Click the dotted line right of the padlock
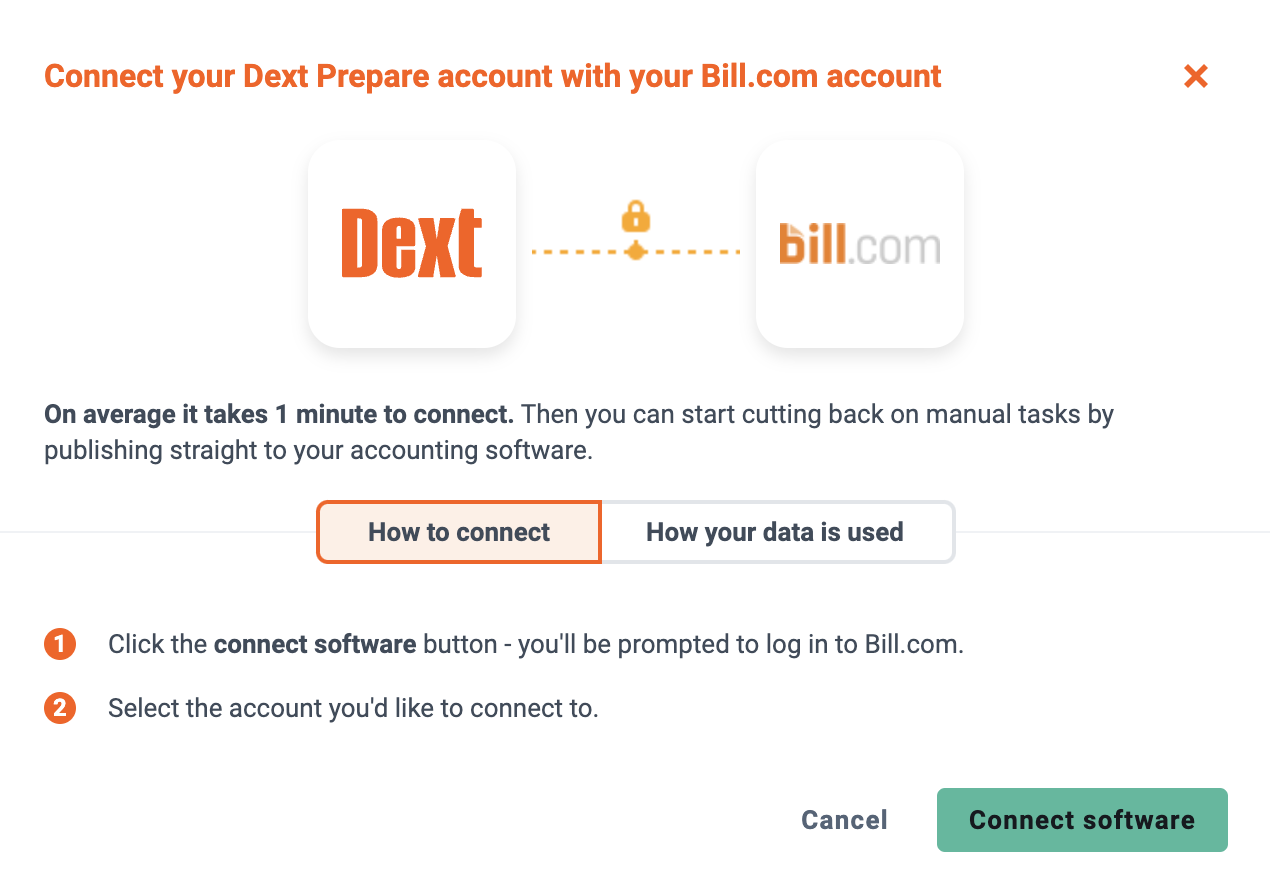Image resolution: width=1270 pixels, height=894 pixels. 693,252
